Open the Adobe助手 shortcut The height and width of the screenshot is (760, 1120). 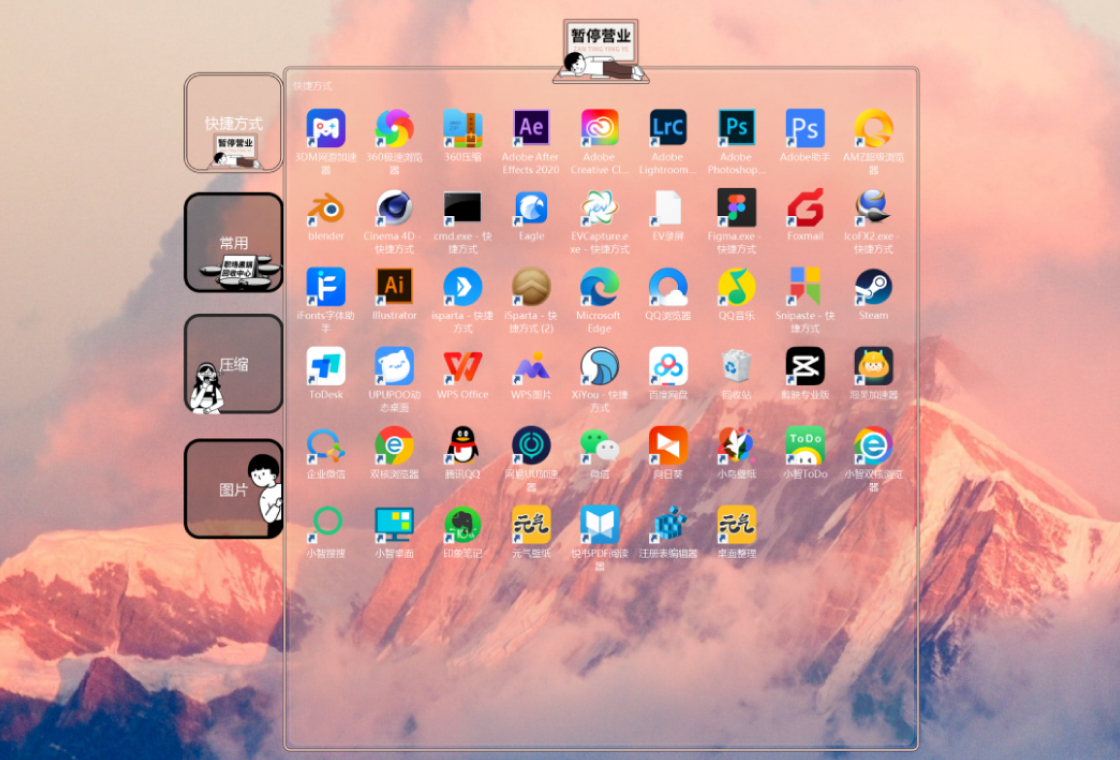pos(805,128)
